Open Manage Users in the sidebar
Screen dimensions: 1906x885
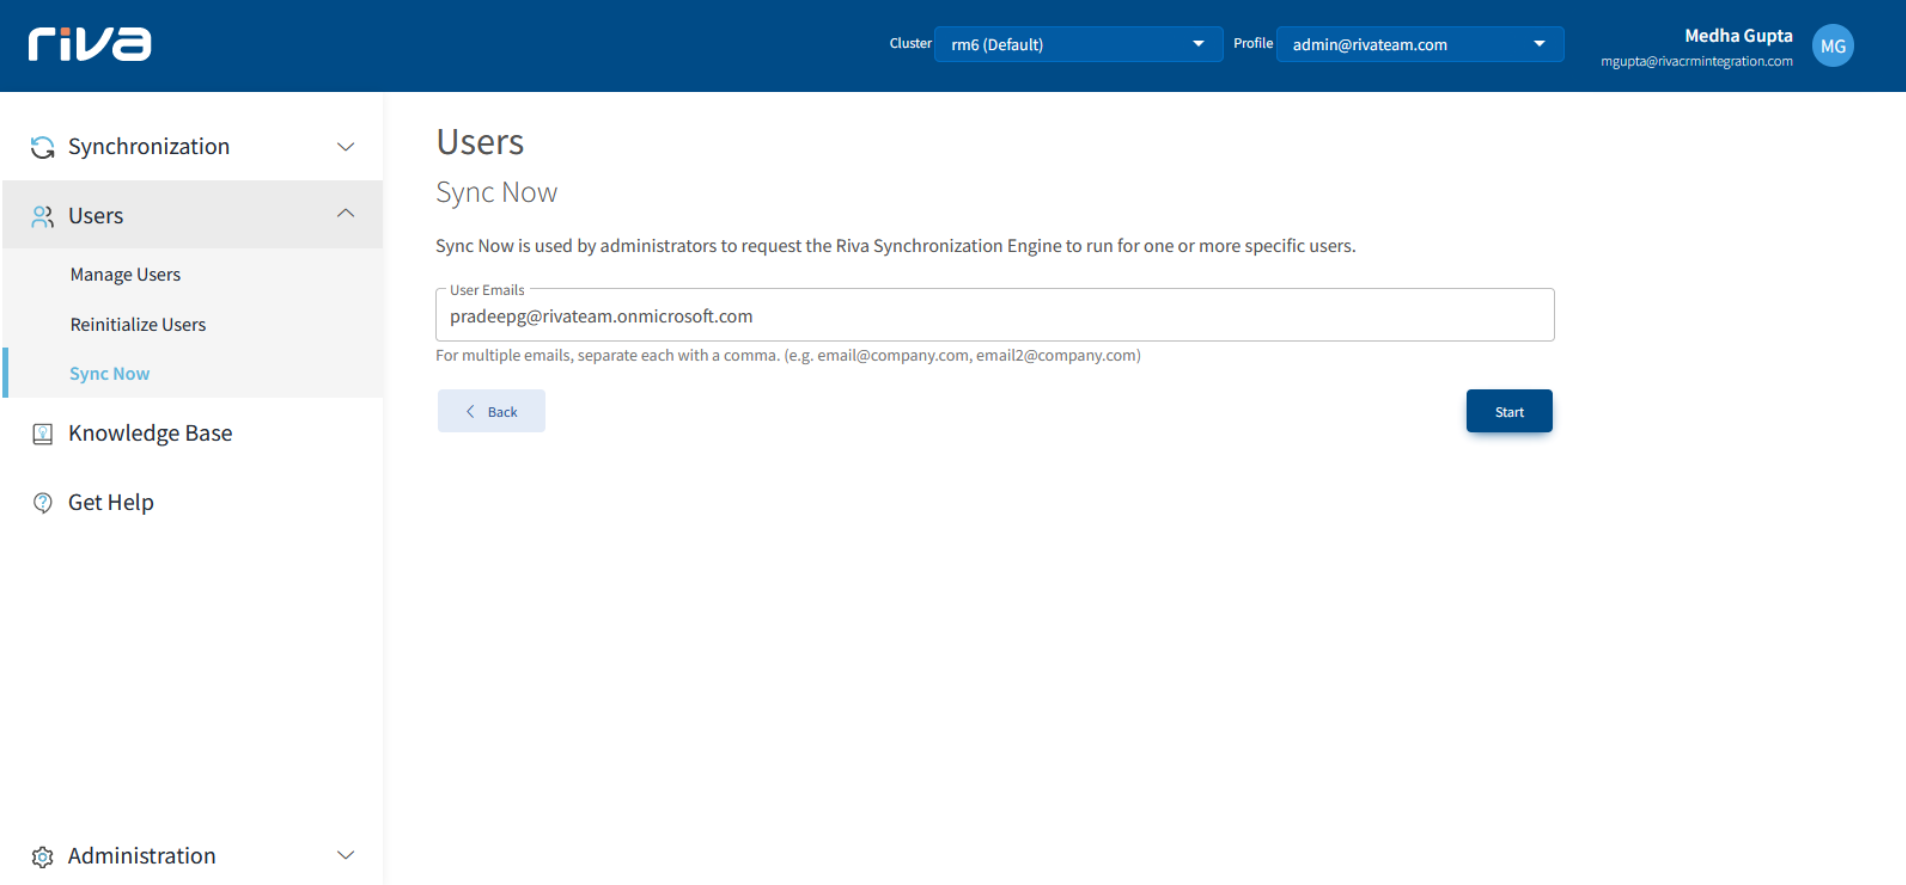(125, 274)
